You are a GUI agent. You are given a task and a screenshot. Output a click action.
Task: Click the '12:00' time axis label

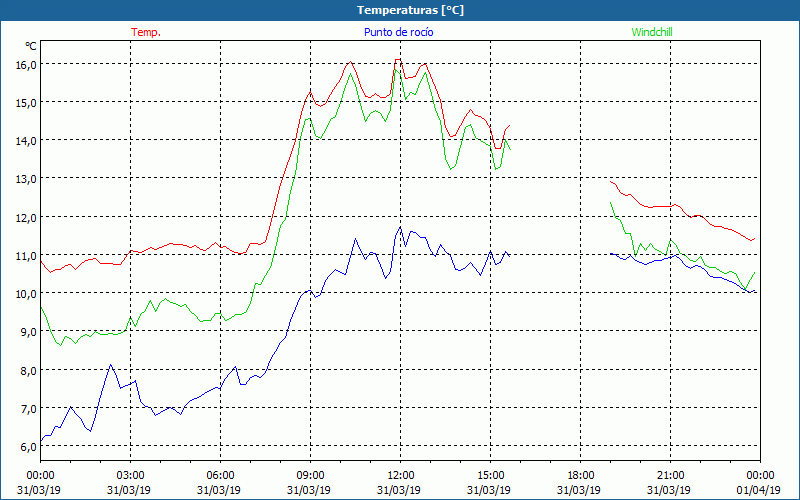click(400, 476)
